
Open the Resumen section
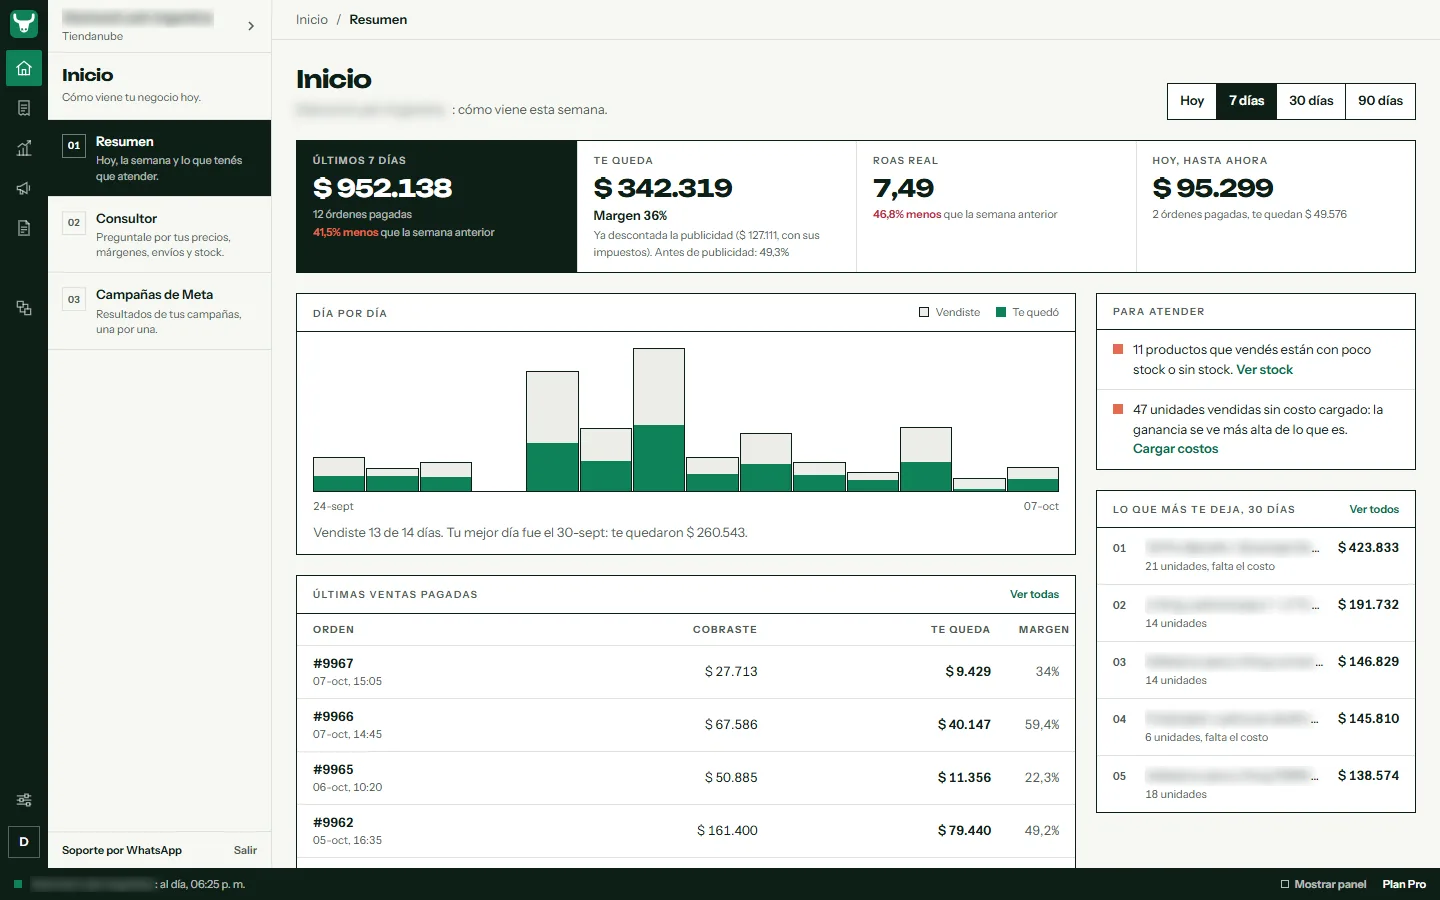(x=160, y=158)
